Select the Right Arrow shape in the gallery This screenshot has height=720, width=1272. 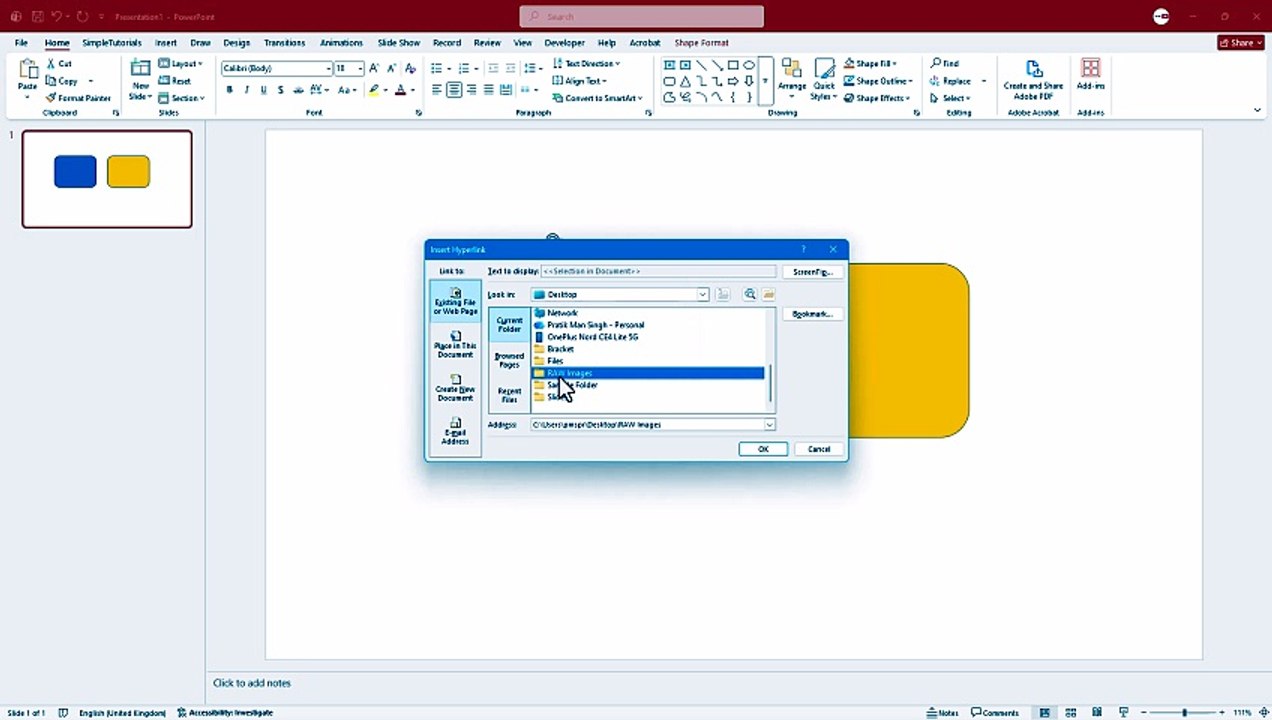(733, 81)
